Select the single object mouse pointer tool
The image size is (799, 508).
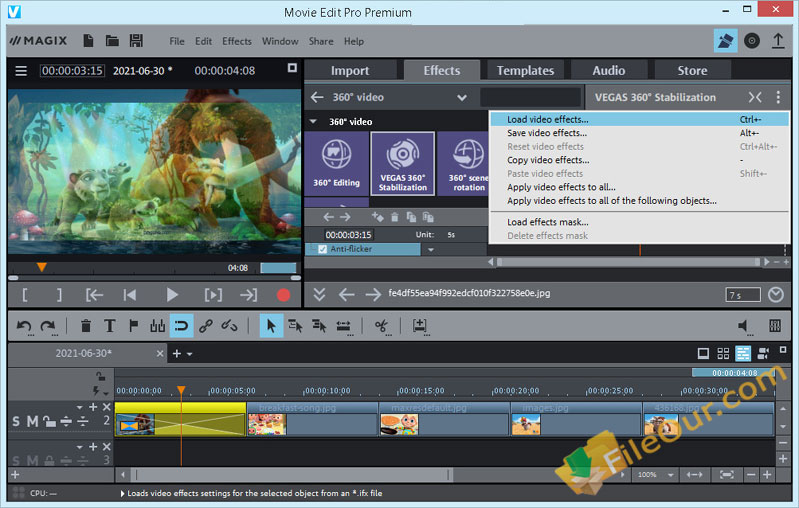point(271,326)
